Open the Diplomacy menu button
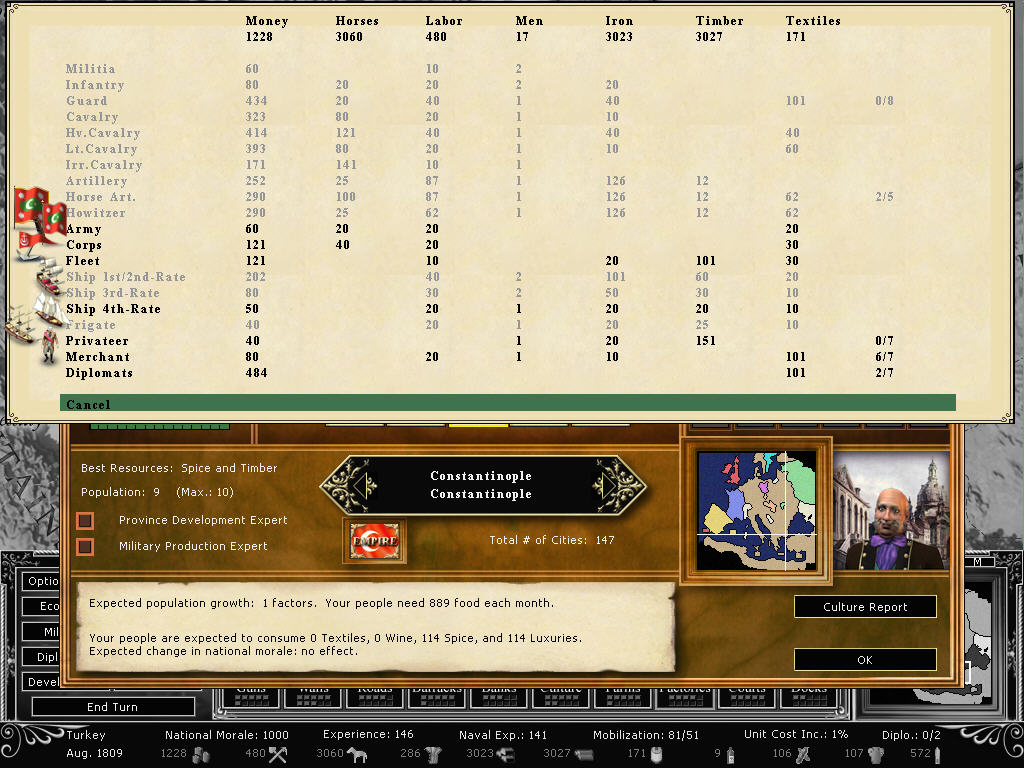The image size is (1024, 768). coord(41,657)
